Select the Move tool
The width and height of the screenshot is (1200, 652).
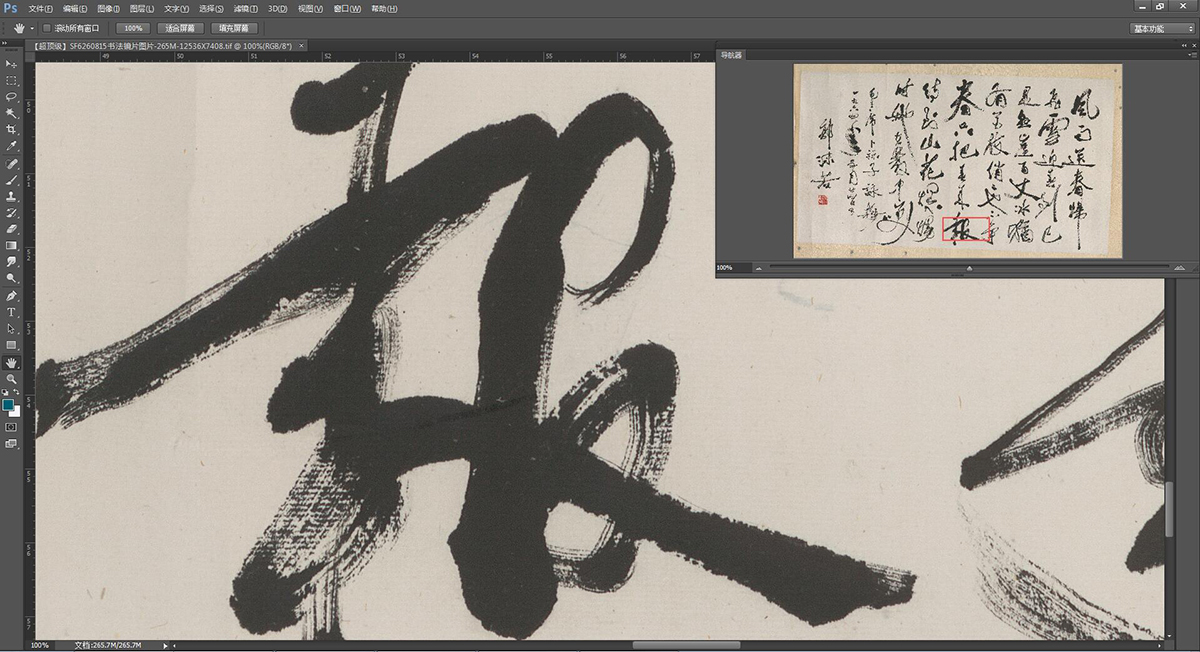(x=11, y=64)
